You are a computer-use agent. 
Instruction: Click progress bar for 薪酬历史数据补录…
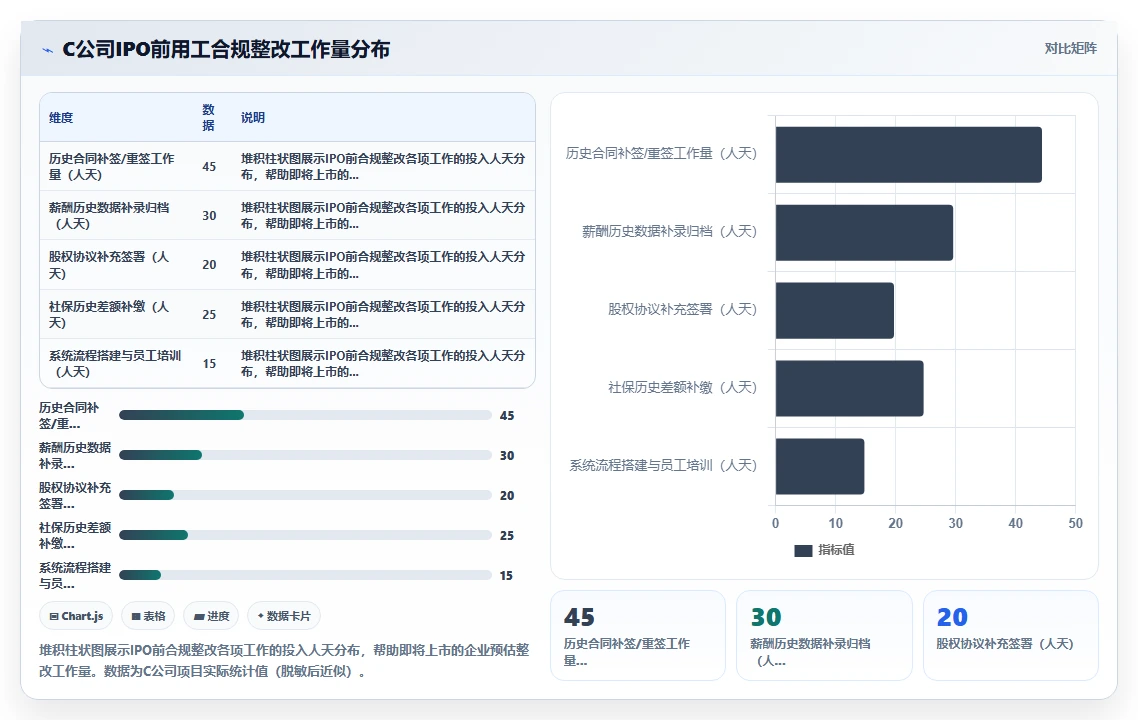pos(306,455)
